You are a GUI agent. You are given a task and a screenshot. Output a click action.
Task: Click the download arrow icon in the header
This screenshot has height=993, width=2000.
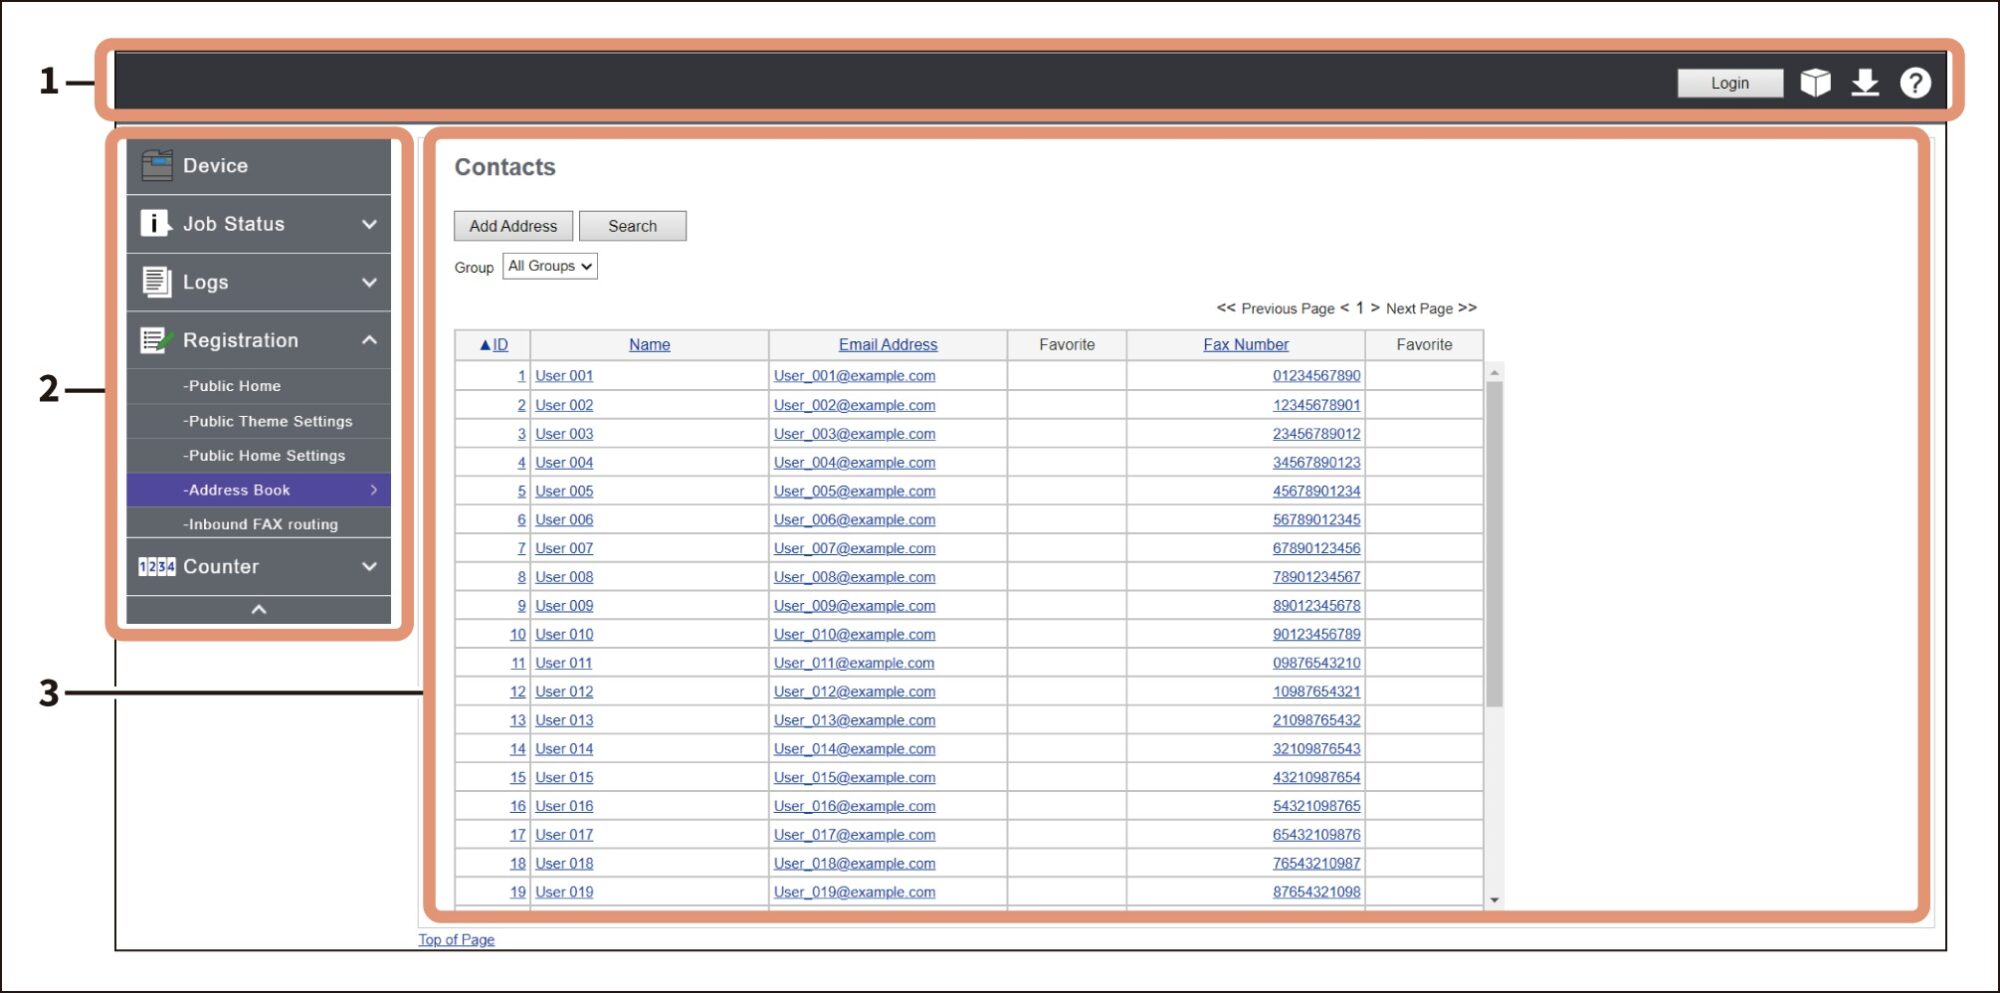[x=1866, y=83]
